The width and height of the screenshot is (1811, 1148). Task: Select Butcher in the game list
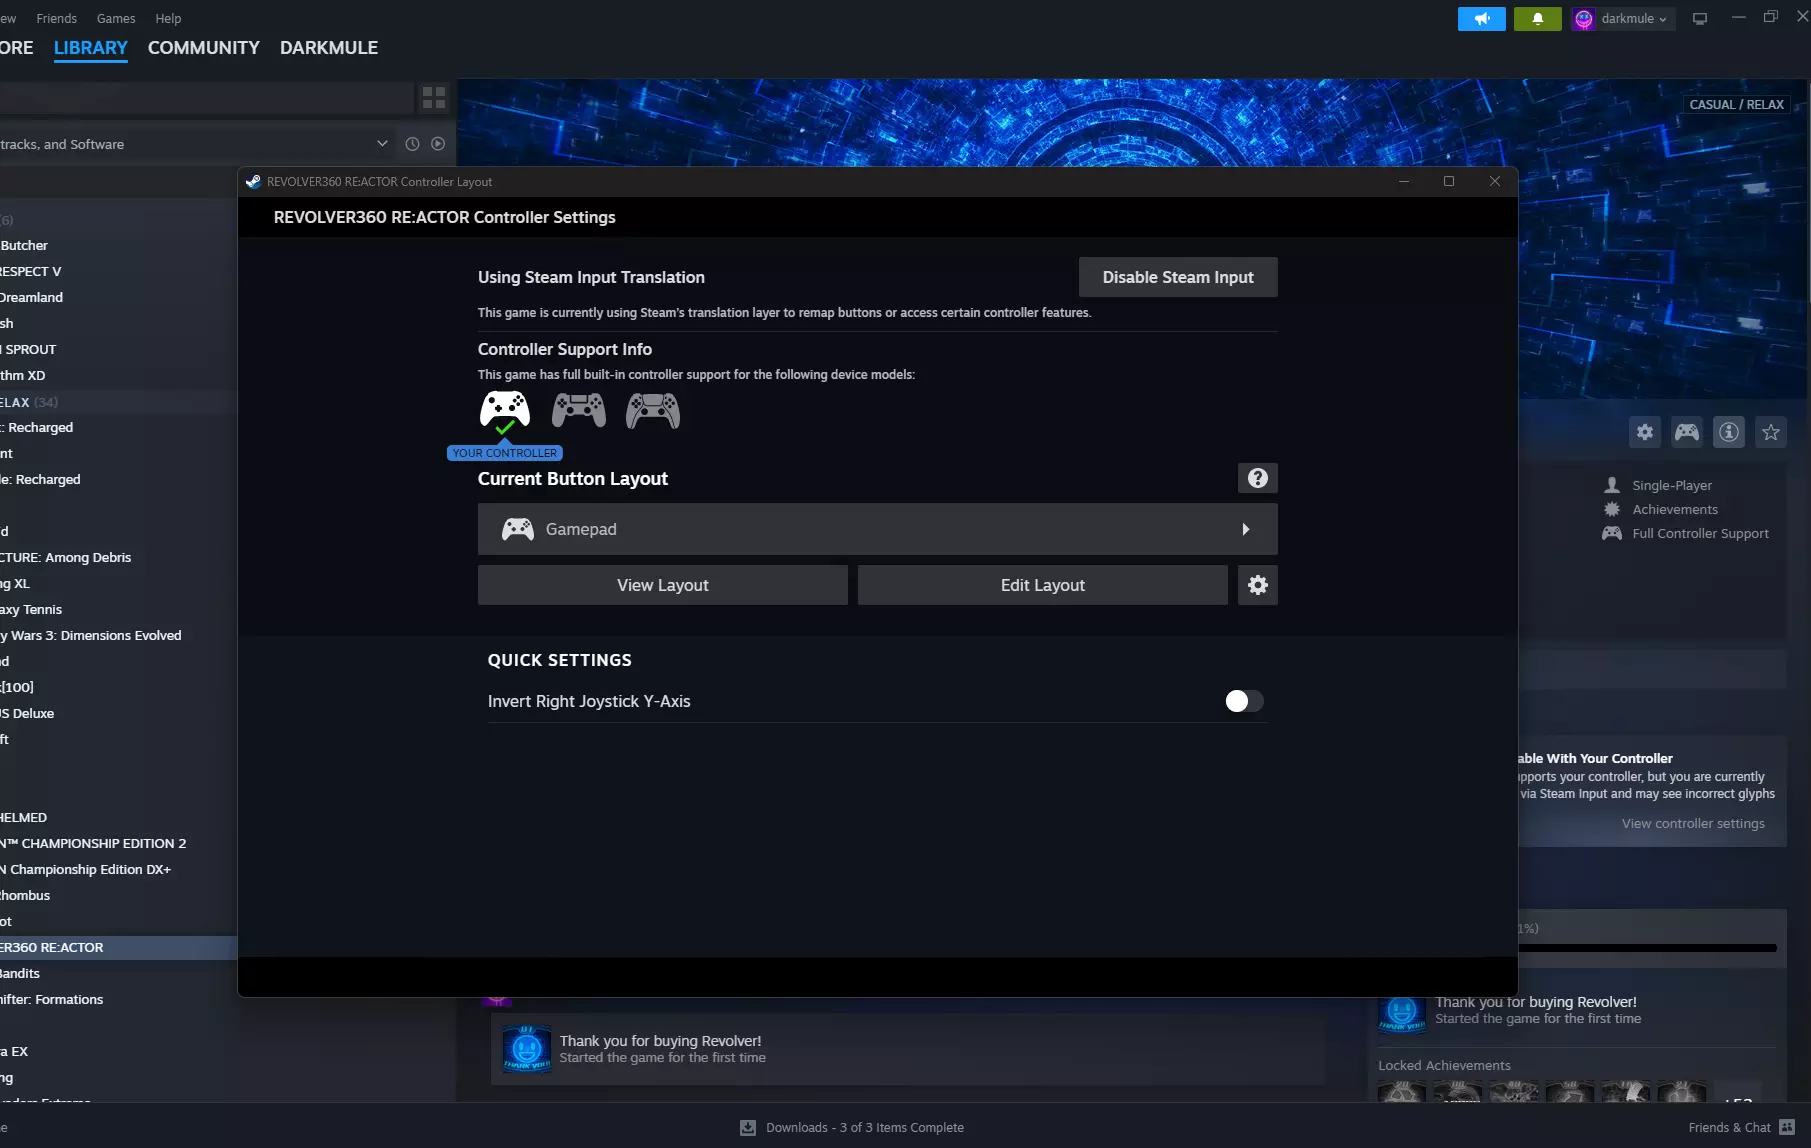click(24, 246)
